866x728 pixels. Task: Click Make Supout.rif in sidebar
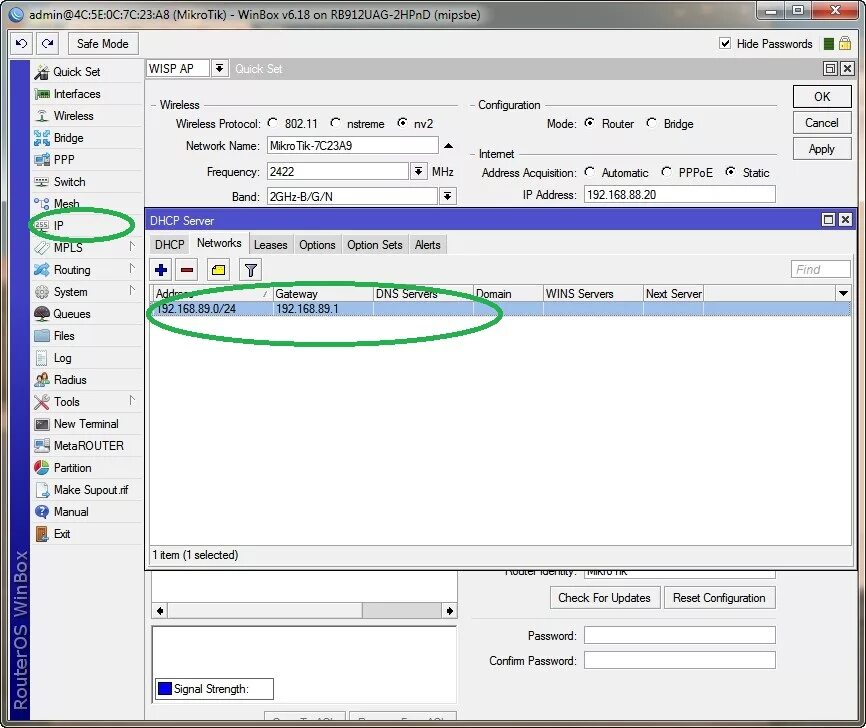point(86,490)
